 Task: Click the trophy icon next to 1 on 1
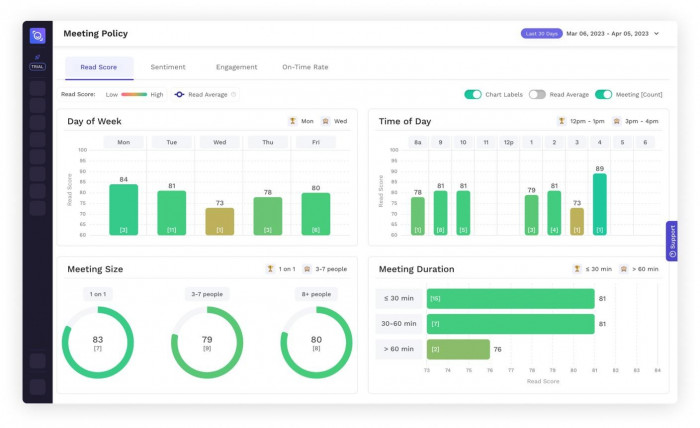click(270, 269)
